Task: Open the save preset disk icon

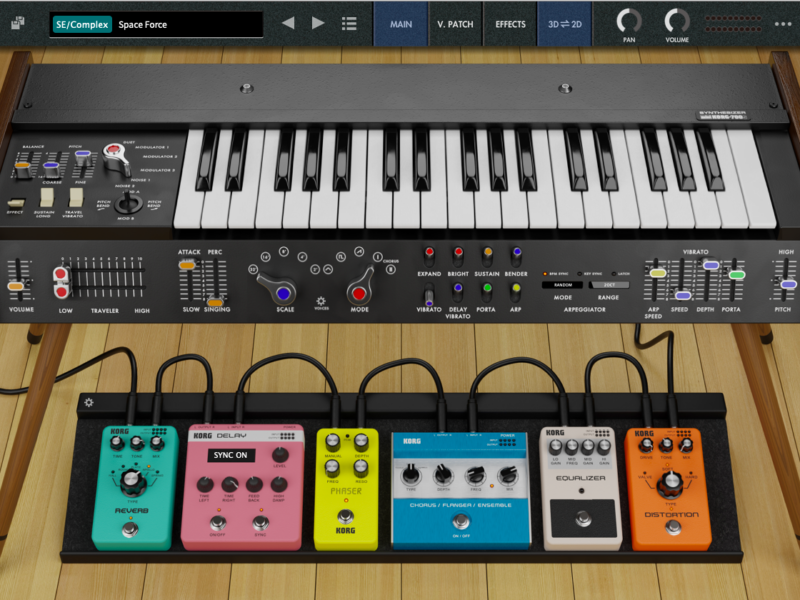Action: click(18, 23)
